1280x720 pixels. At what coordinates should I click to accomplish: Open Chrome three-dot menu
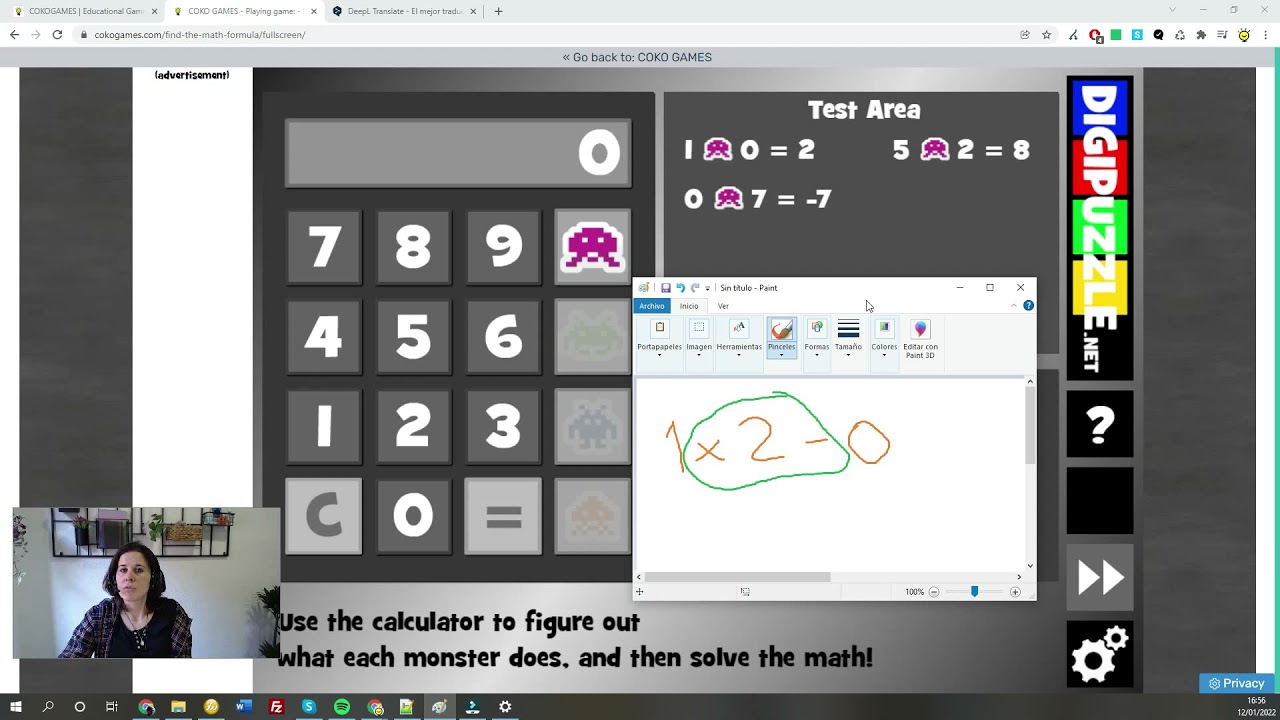coord(1264,34)
